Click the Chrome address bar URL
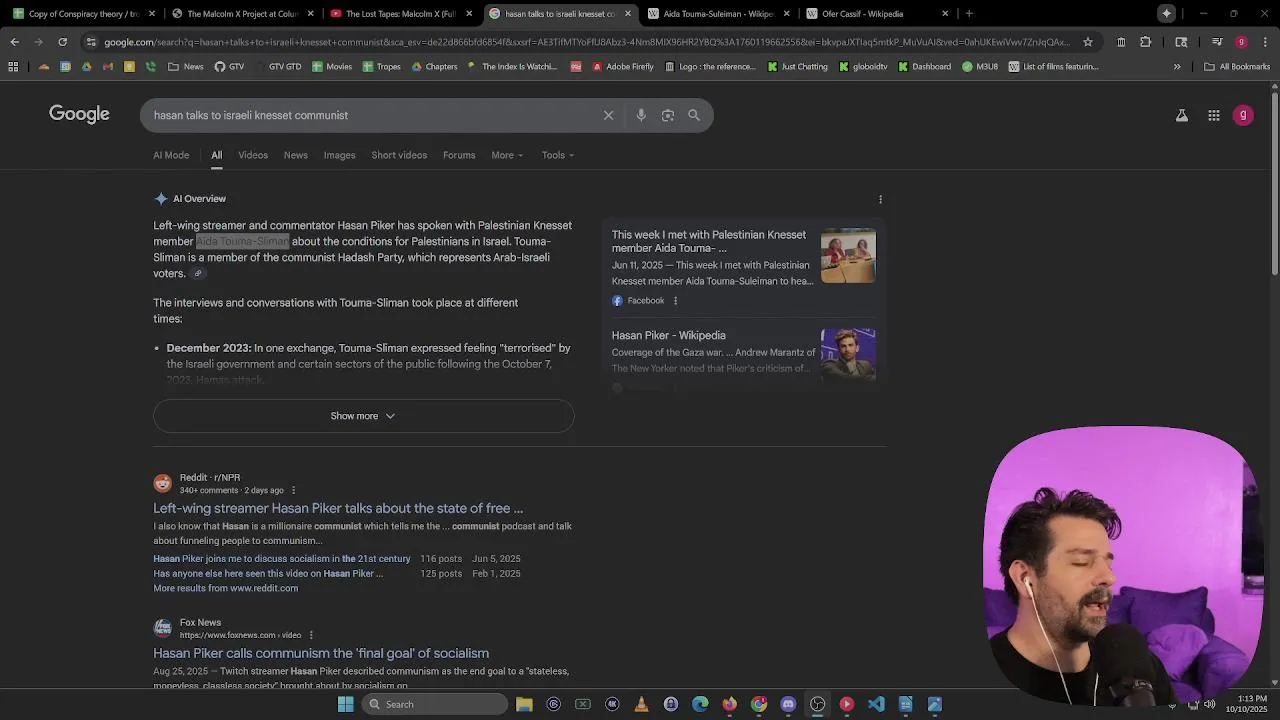Image resolution: width=1280 pixels, height=720 pixels. click(585, 42)
